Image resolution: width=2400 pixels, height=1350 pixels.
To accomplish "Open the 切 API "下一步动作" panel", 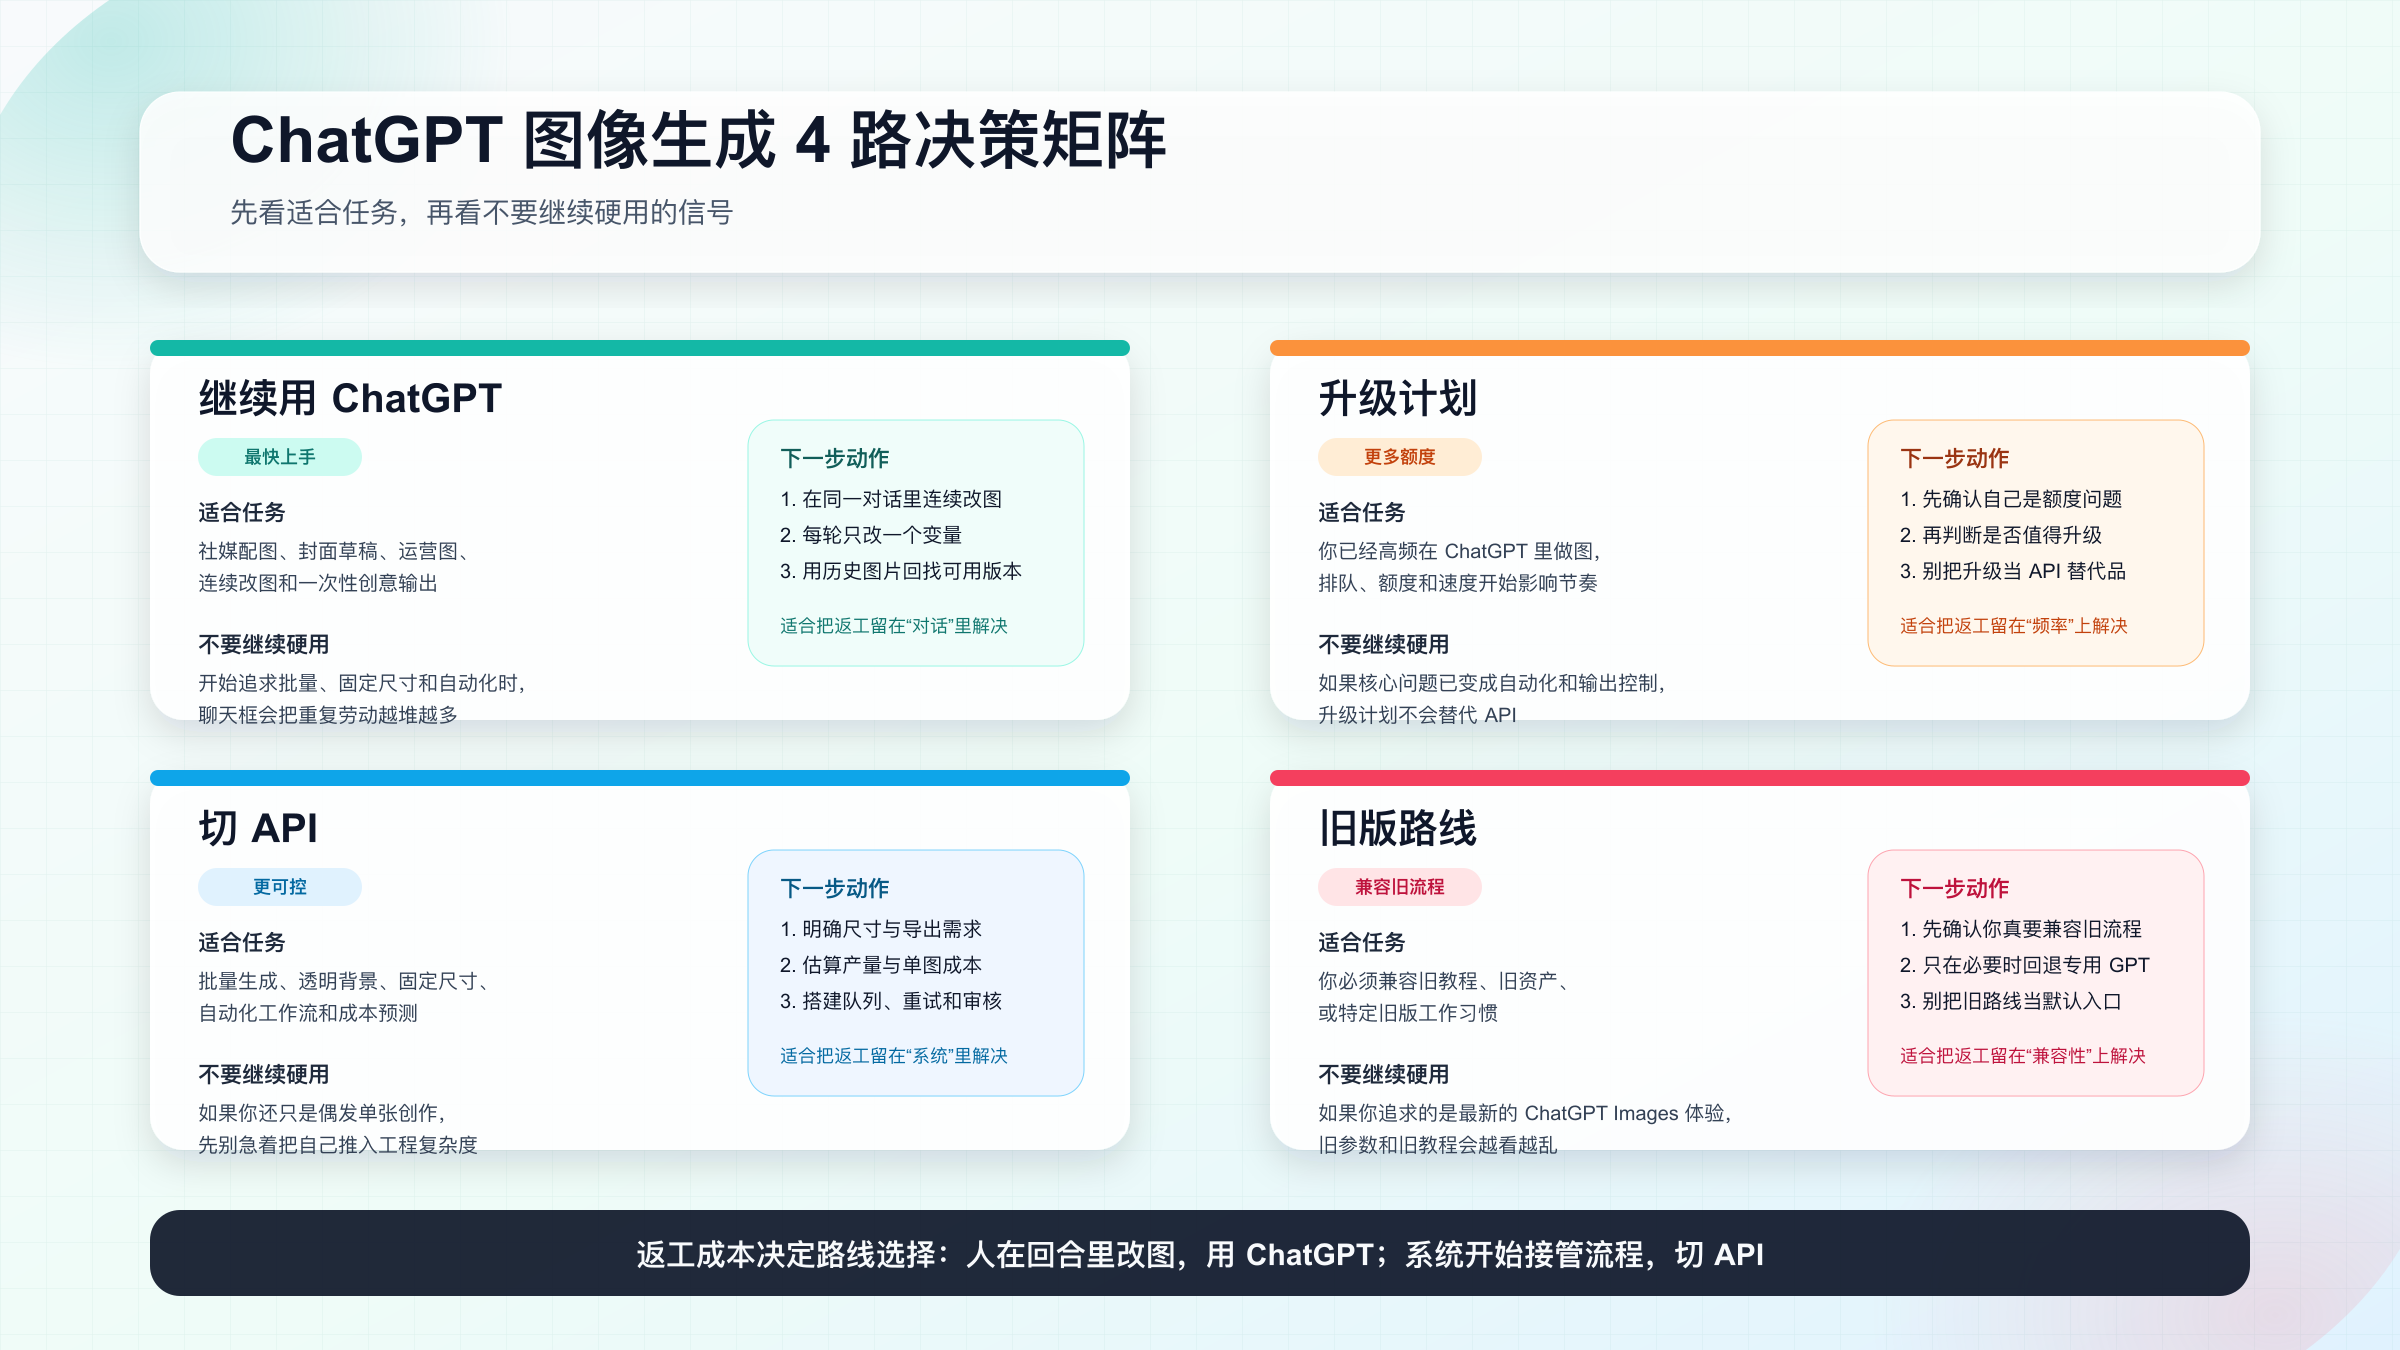I will [915, 970].
